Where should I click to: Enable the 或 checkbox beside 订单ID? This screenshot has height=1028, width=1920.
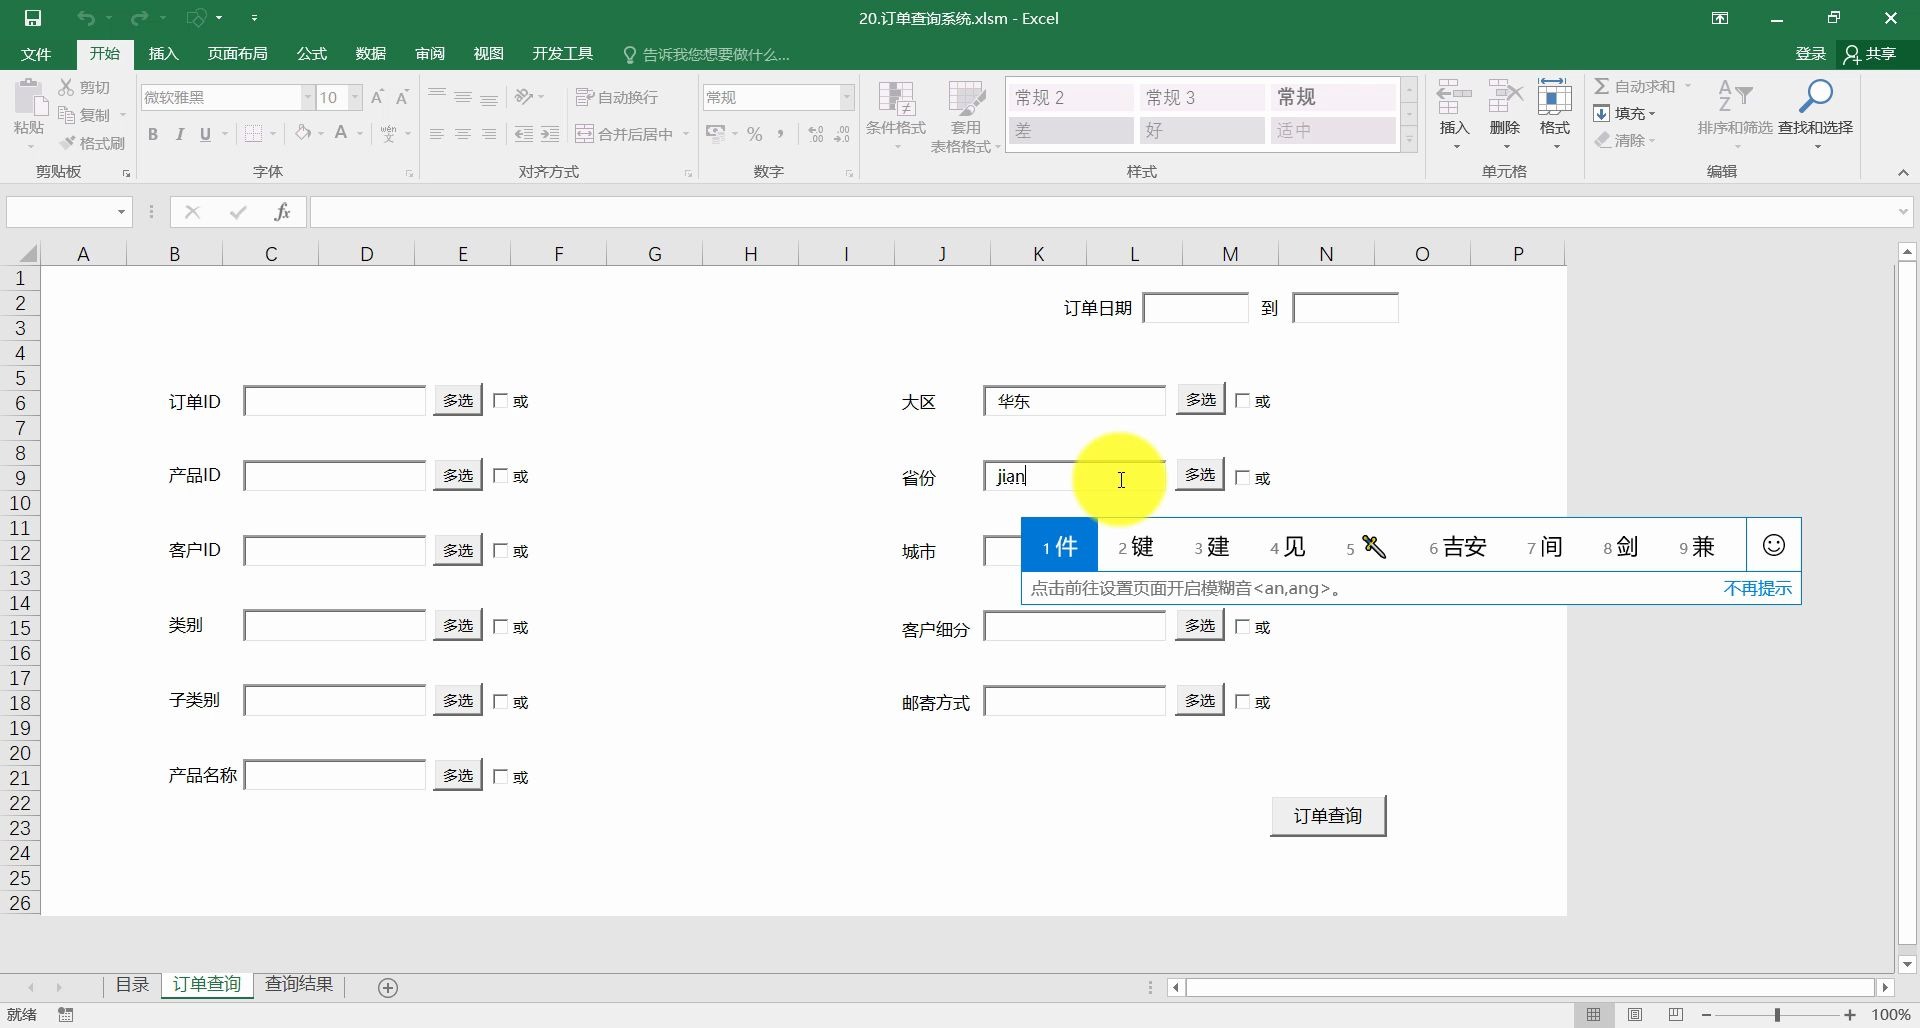point(501,401)
